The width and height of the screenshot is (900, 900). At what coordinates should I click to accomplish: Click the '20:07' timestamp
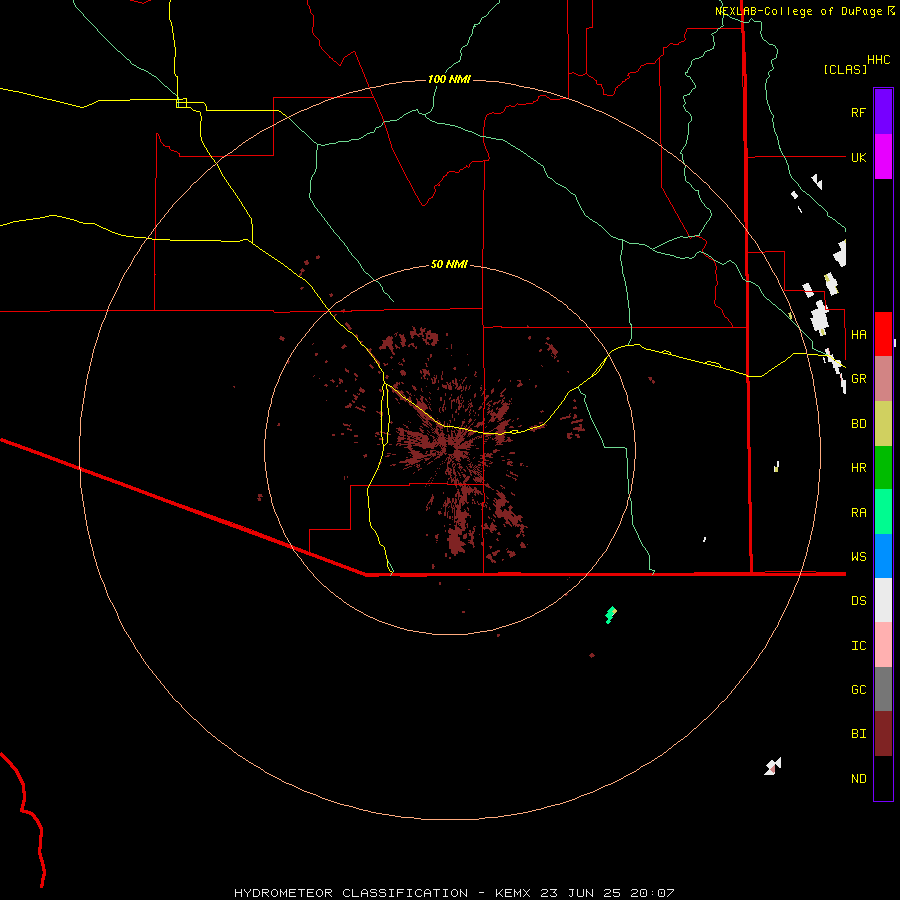tap(652, 893)
